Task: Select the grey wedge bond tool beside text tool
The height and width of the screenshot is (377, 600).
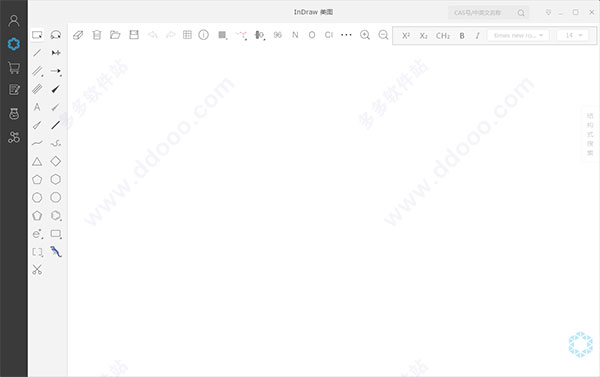Action: pyautogui.click(x=56, y=107)
